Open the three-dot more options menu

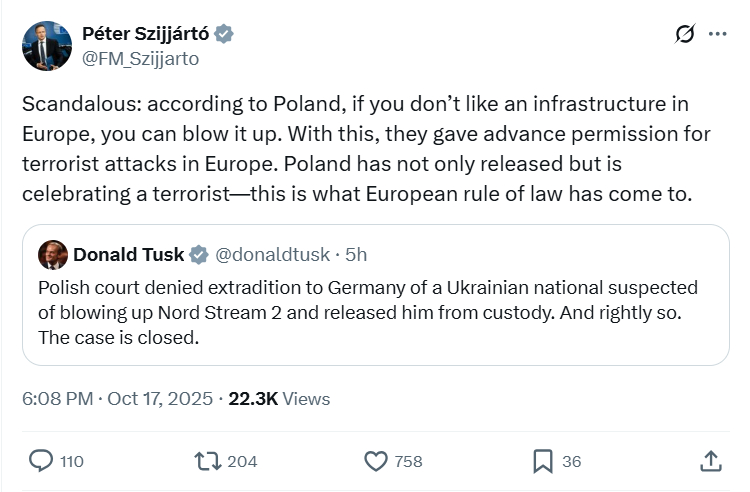tap(717, 34)
